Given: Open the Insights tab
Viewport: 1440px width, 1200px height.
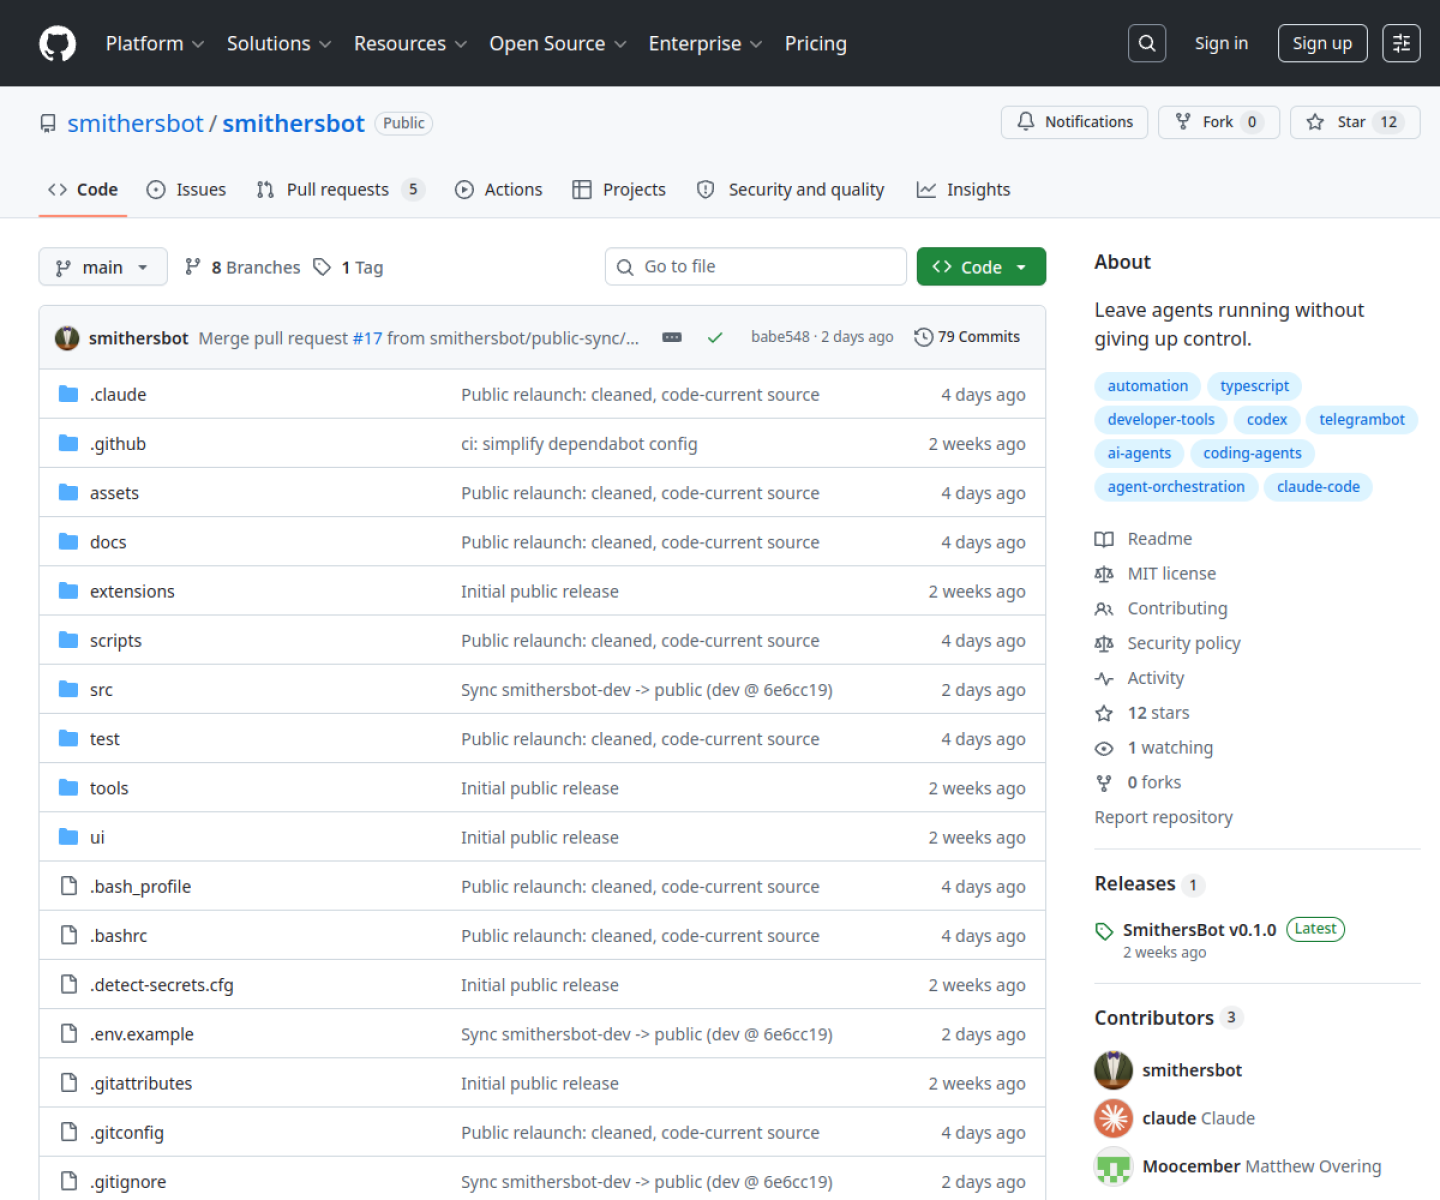Looking at the screenshot, I should click(x=963, y=190).
